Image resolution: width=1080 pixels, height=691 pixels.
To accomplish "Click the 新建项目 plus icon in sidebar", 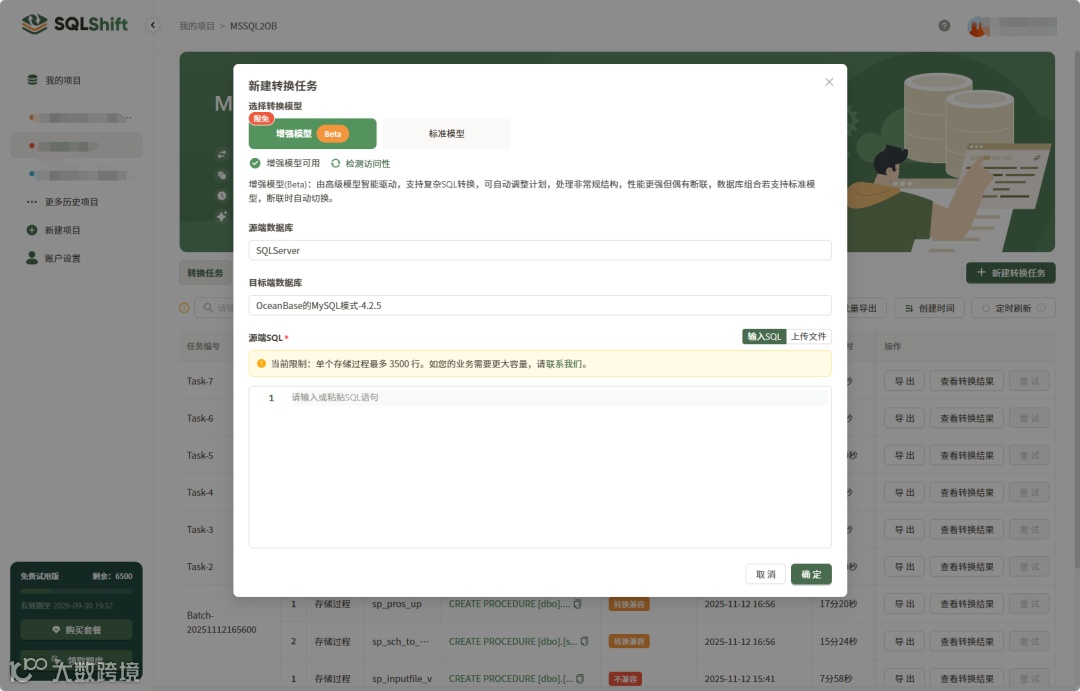I will click(x=32, y=230).
